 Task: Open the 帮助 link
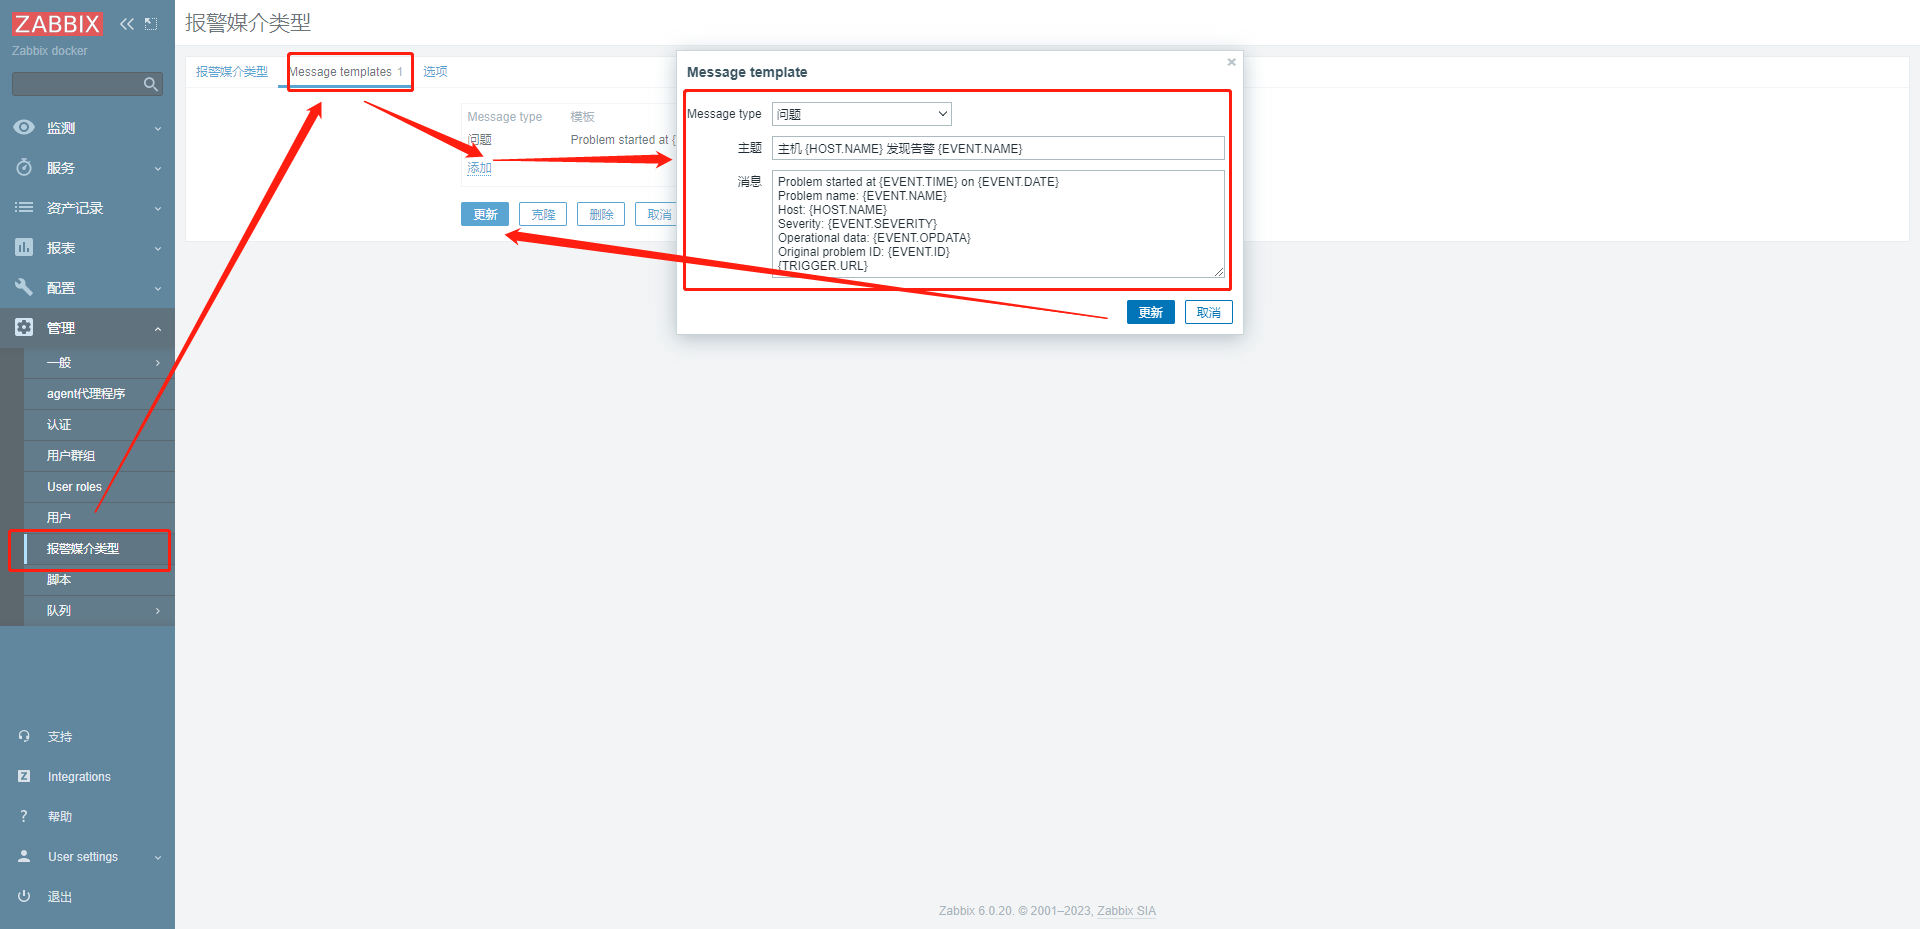pyautogui.click(x=60, y=817)
